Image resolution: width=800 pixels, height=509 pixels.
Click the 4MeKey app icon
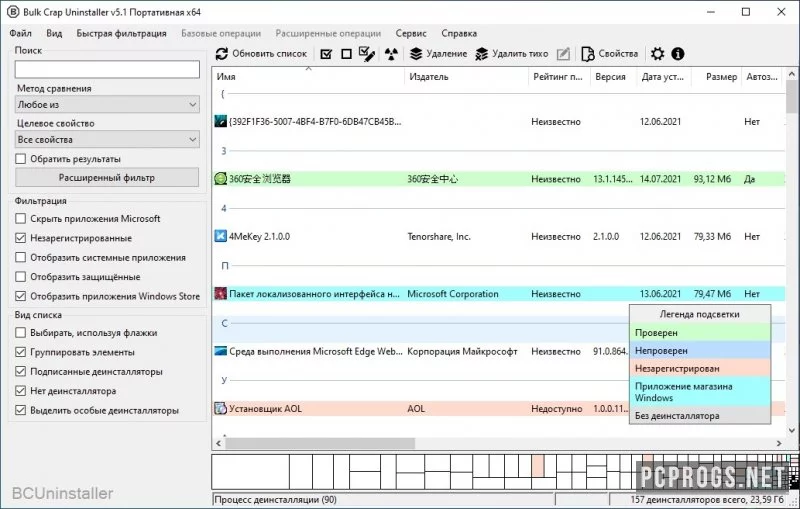[220, 236]
